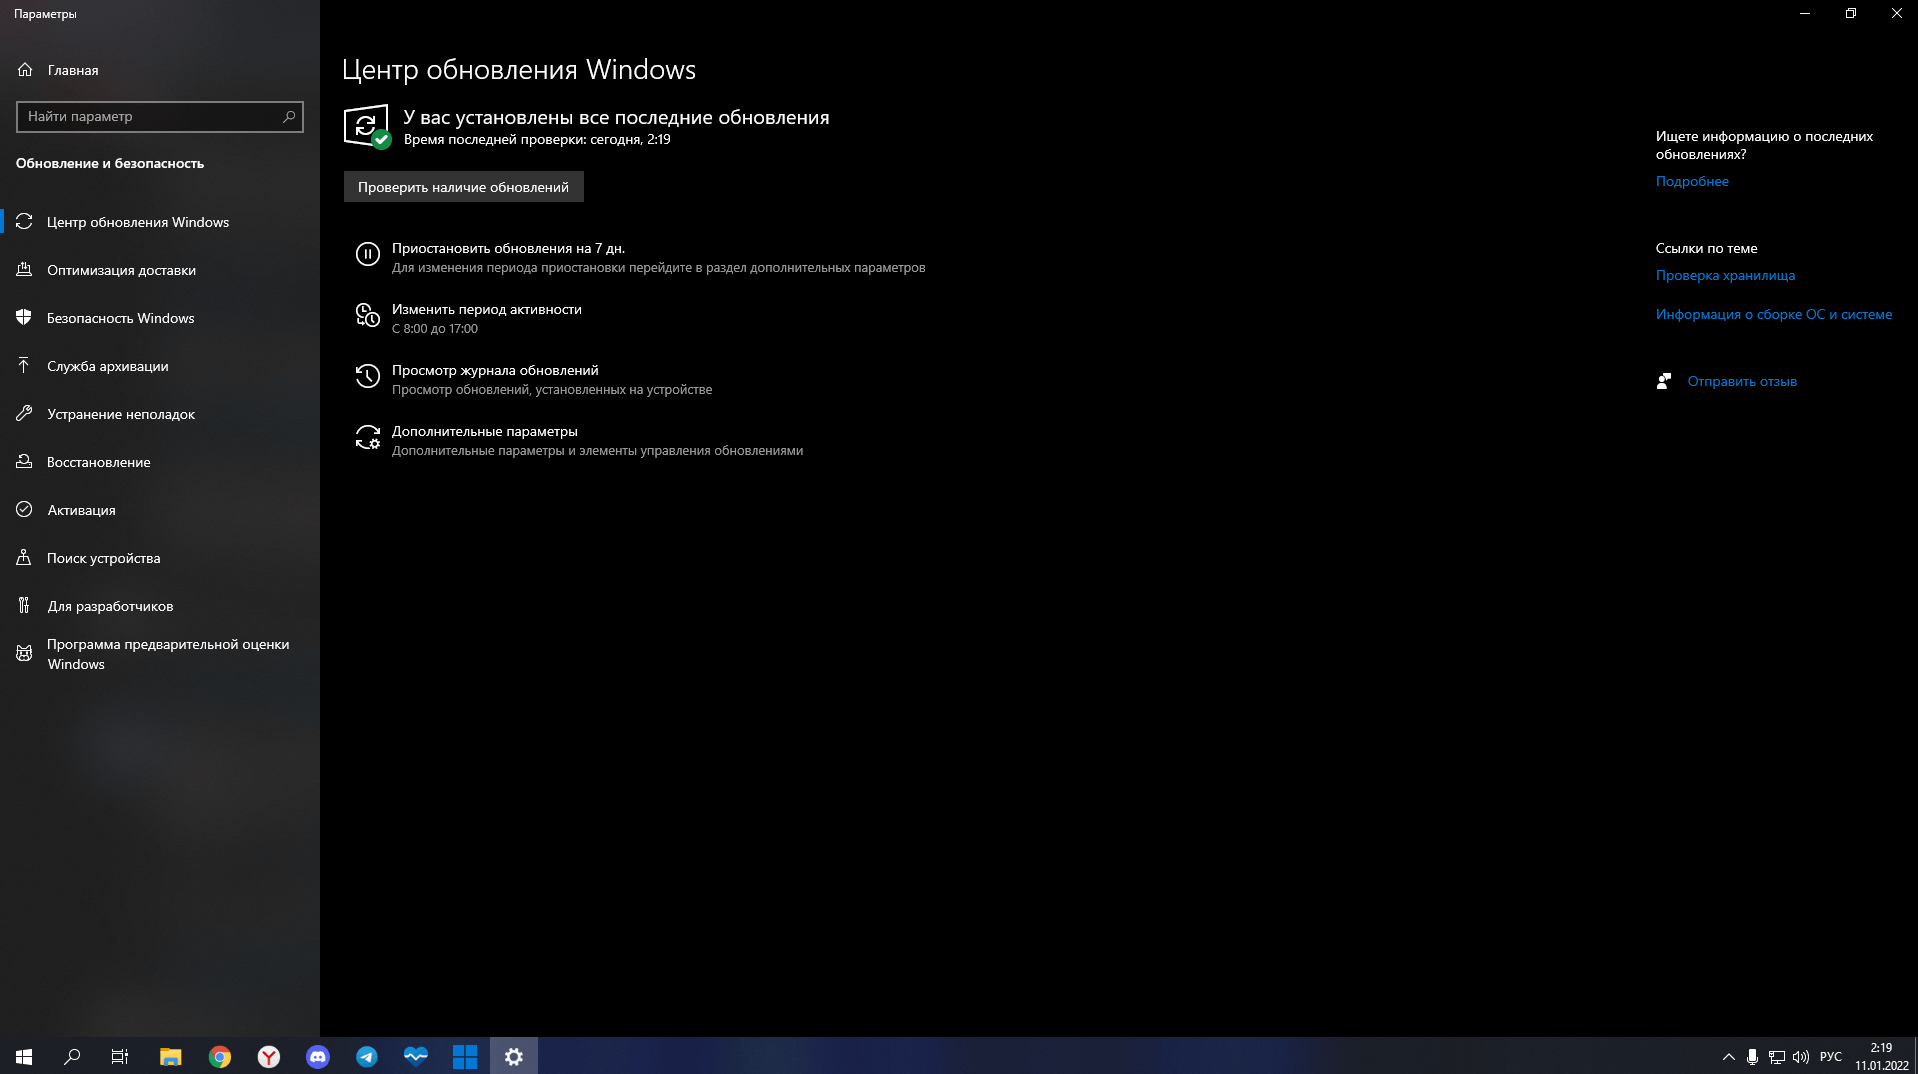1918x1074 pixels.
Task: Open Discord from the taskbar
Action: coord(318,1056)
